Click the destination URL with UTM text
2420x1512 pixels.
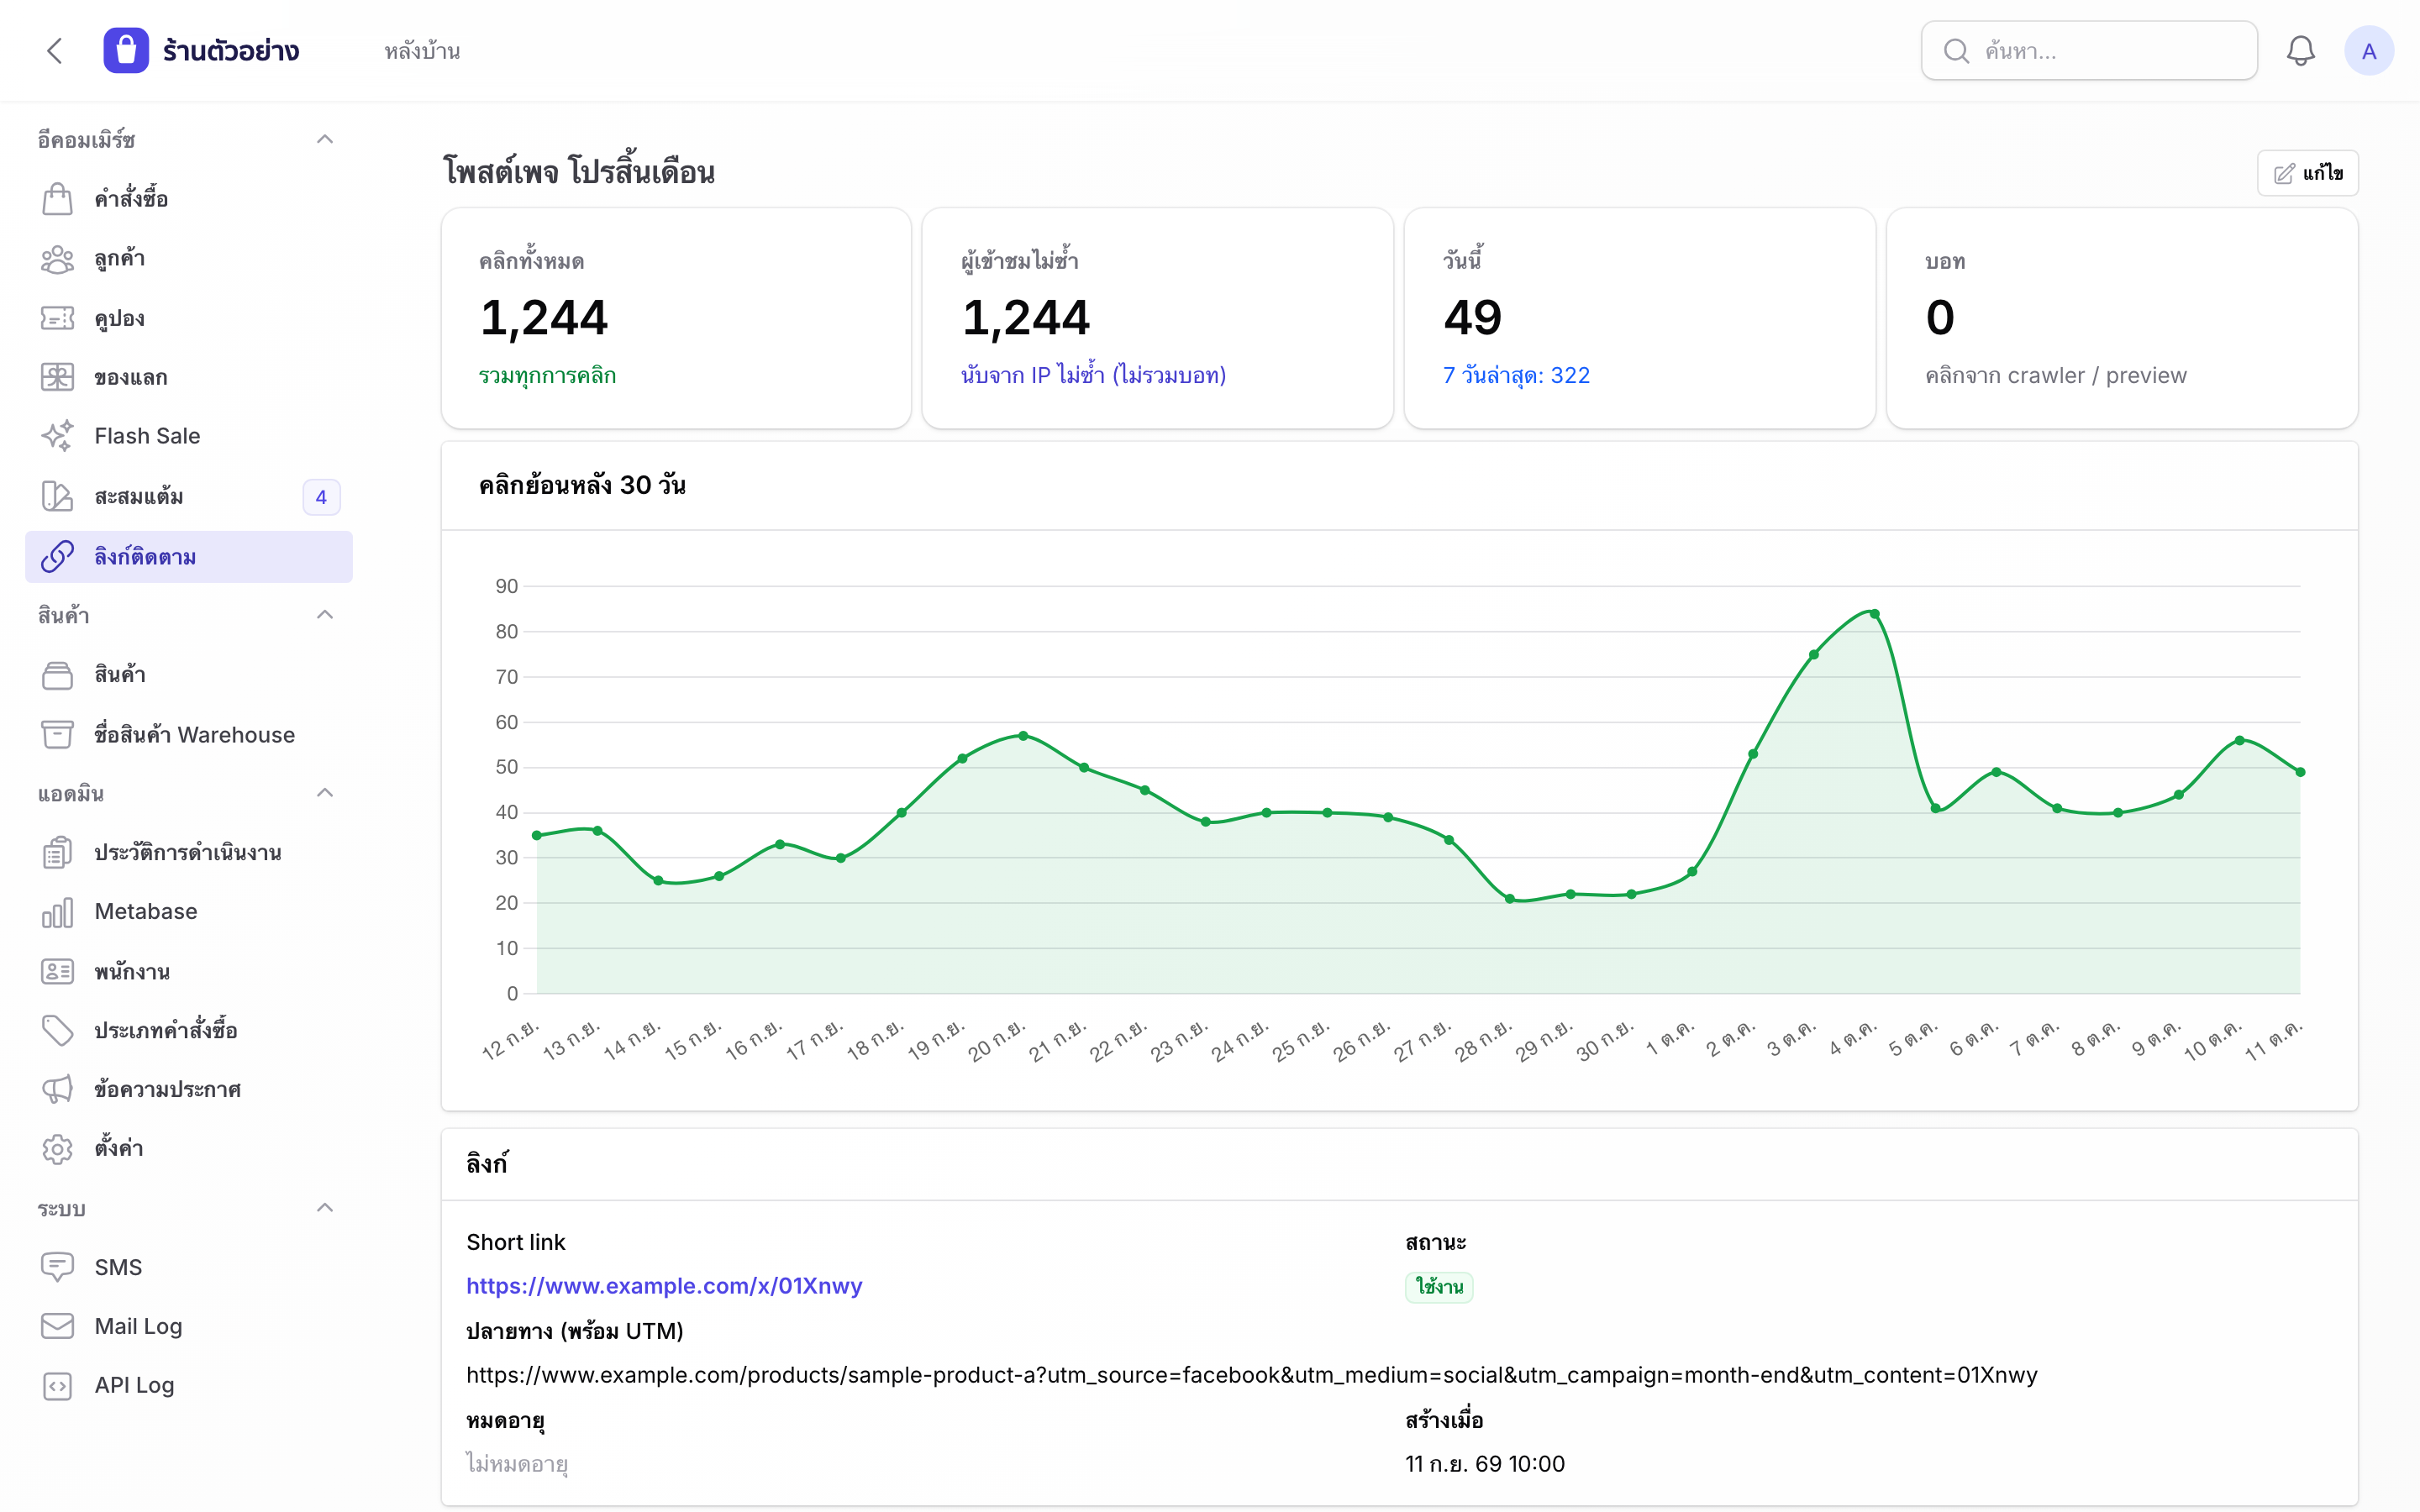click(x=1251, y=1375)
